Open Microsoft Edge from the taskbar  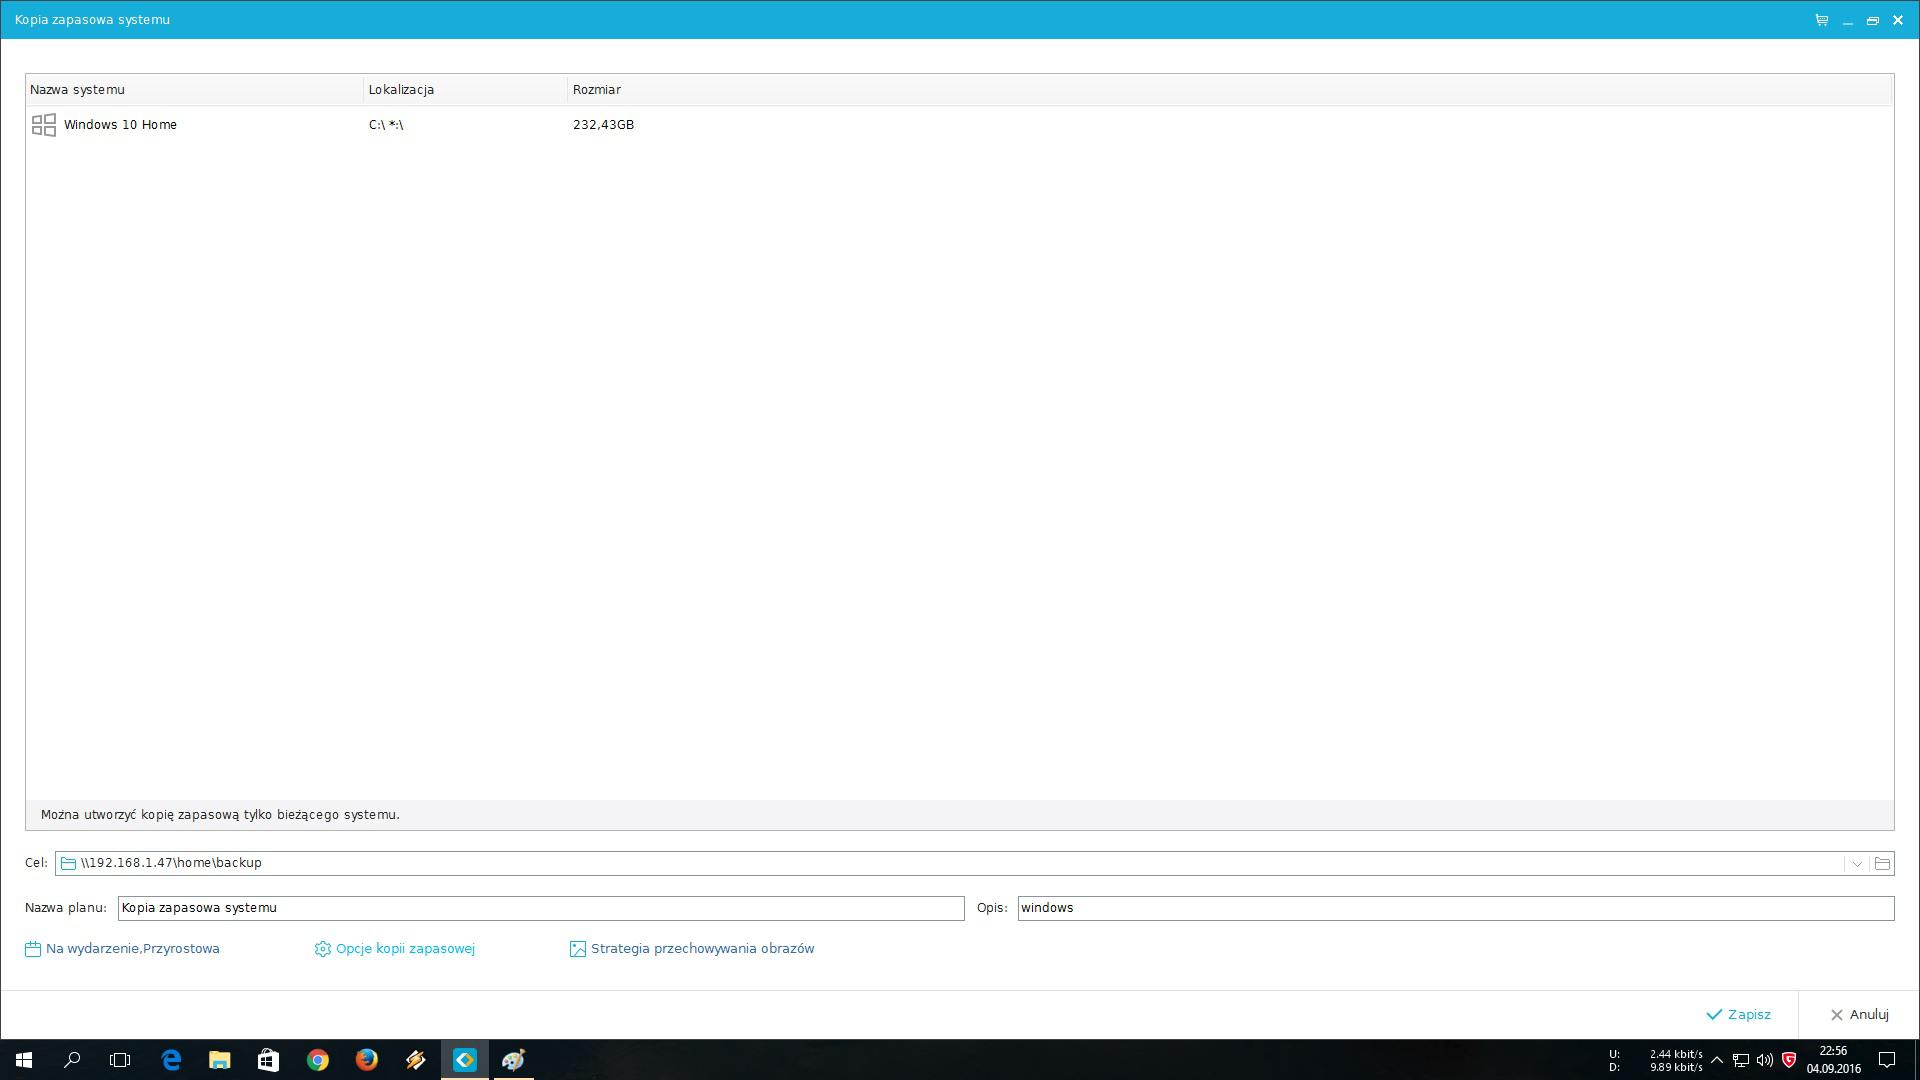point(171,1060)
